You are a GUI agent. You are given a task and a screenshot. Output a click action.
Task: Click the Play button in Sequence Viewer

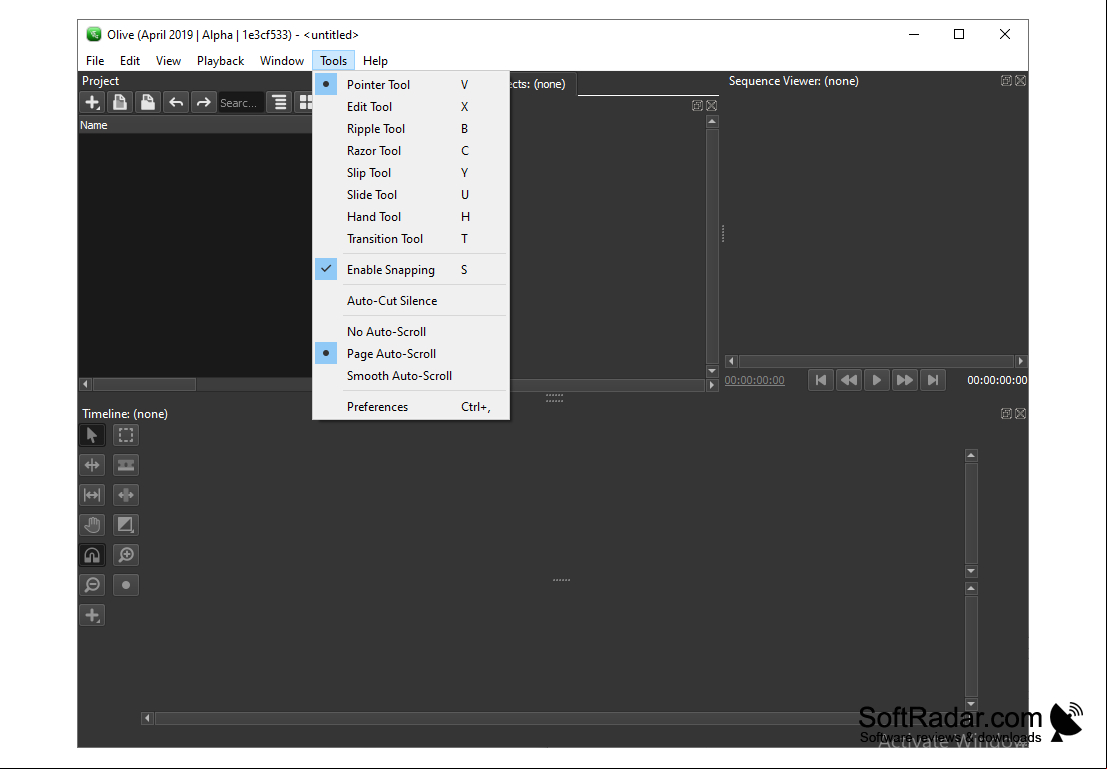pos(876,380)
